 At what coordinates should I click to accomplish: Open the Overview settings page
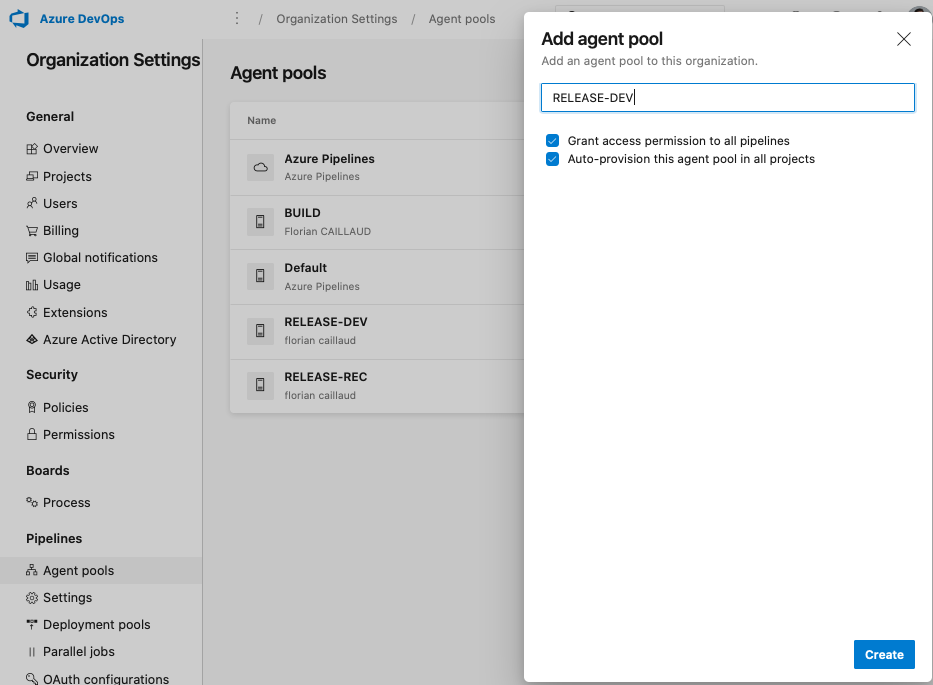coord(70,149)
